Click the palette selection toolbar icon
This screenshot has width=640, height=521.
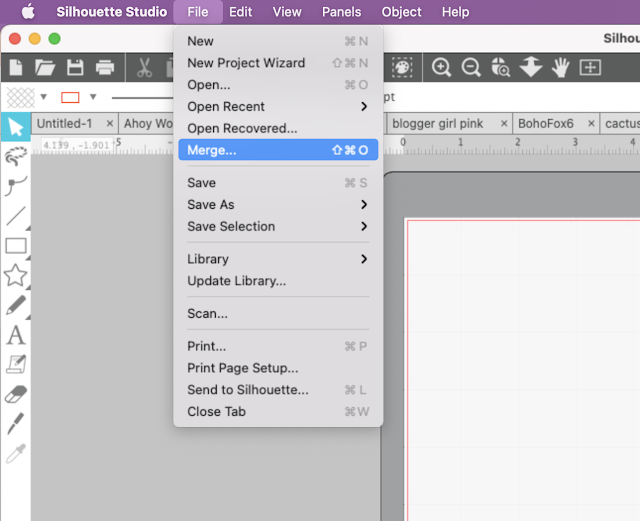(x=402, y=67)
